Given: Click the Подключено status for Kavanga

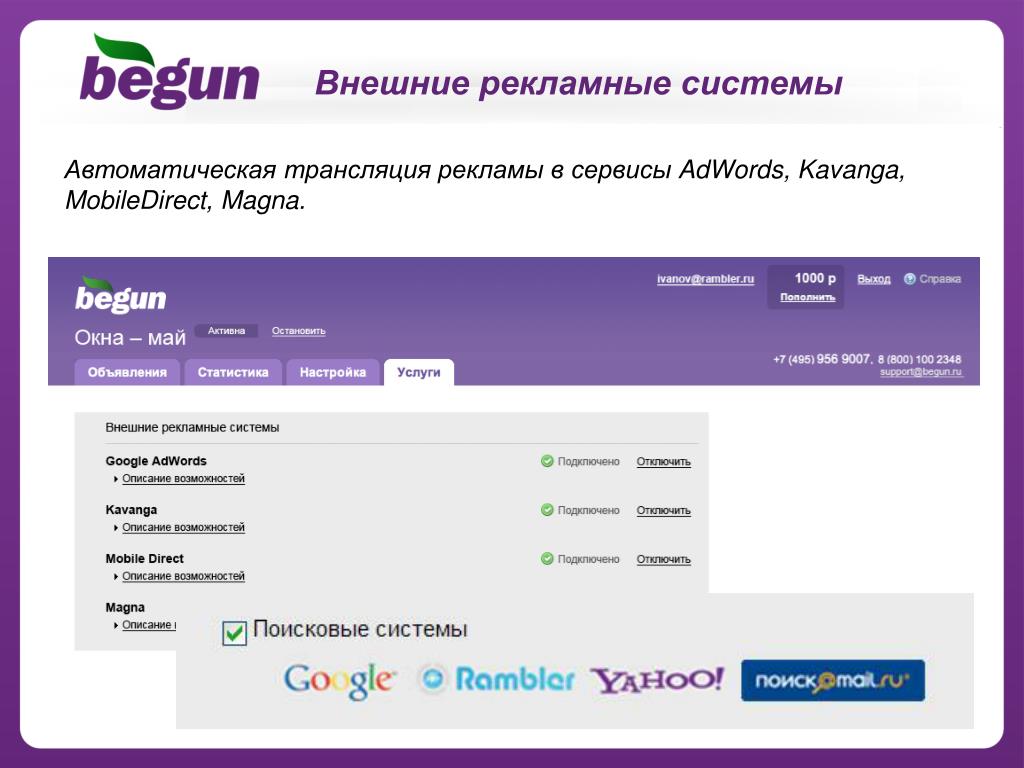Looking at the screenshot, I should pyautogui.click(x=588, y=511).
